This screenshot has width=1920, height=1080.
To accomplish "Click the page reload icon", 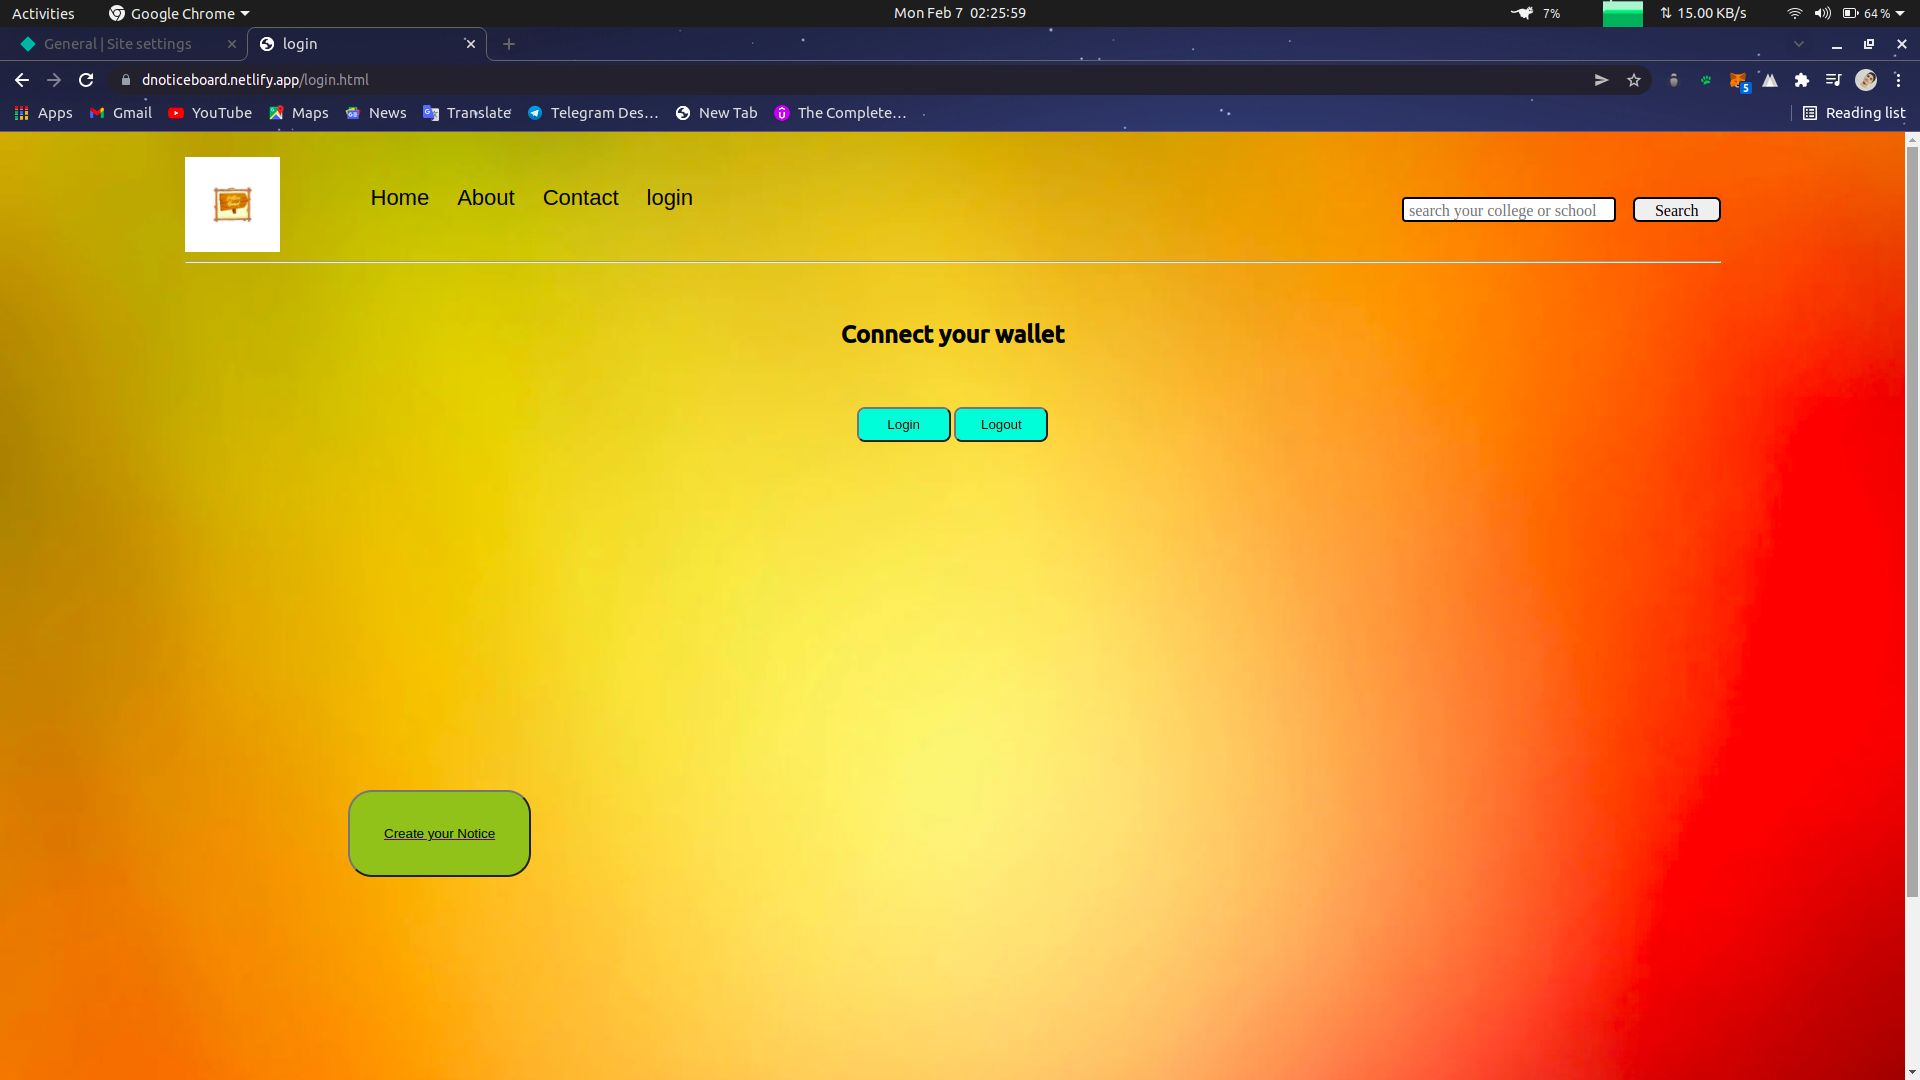I will pos(86,79).
